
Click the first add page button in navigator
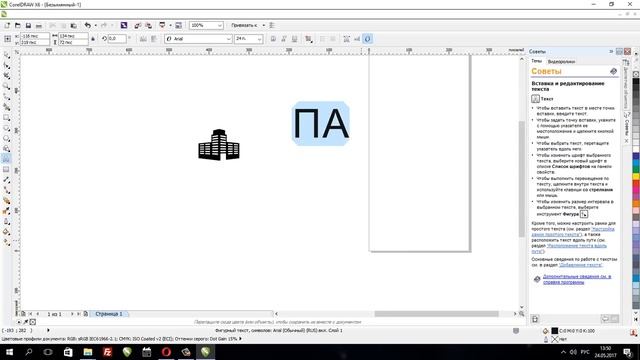tap(23, 314)
